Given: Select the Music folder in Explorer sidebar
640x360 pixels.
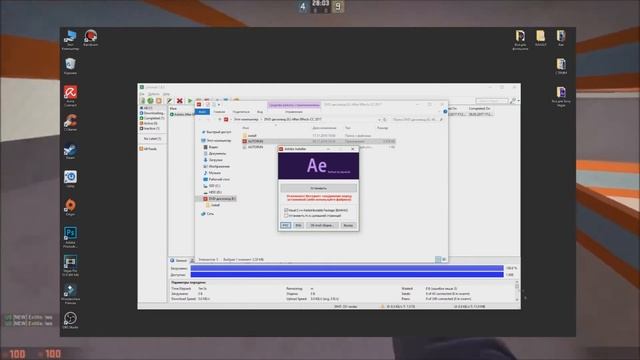Looking at the screenshot, I should point(212,173).
